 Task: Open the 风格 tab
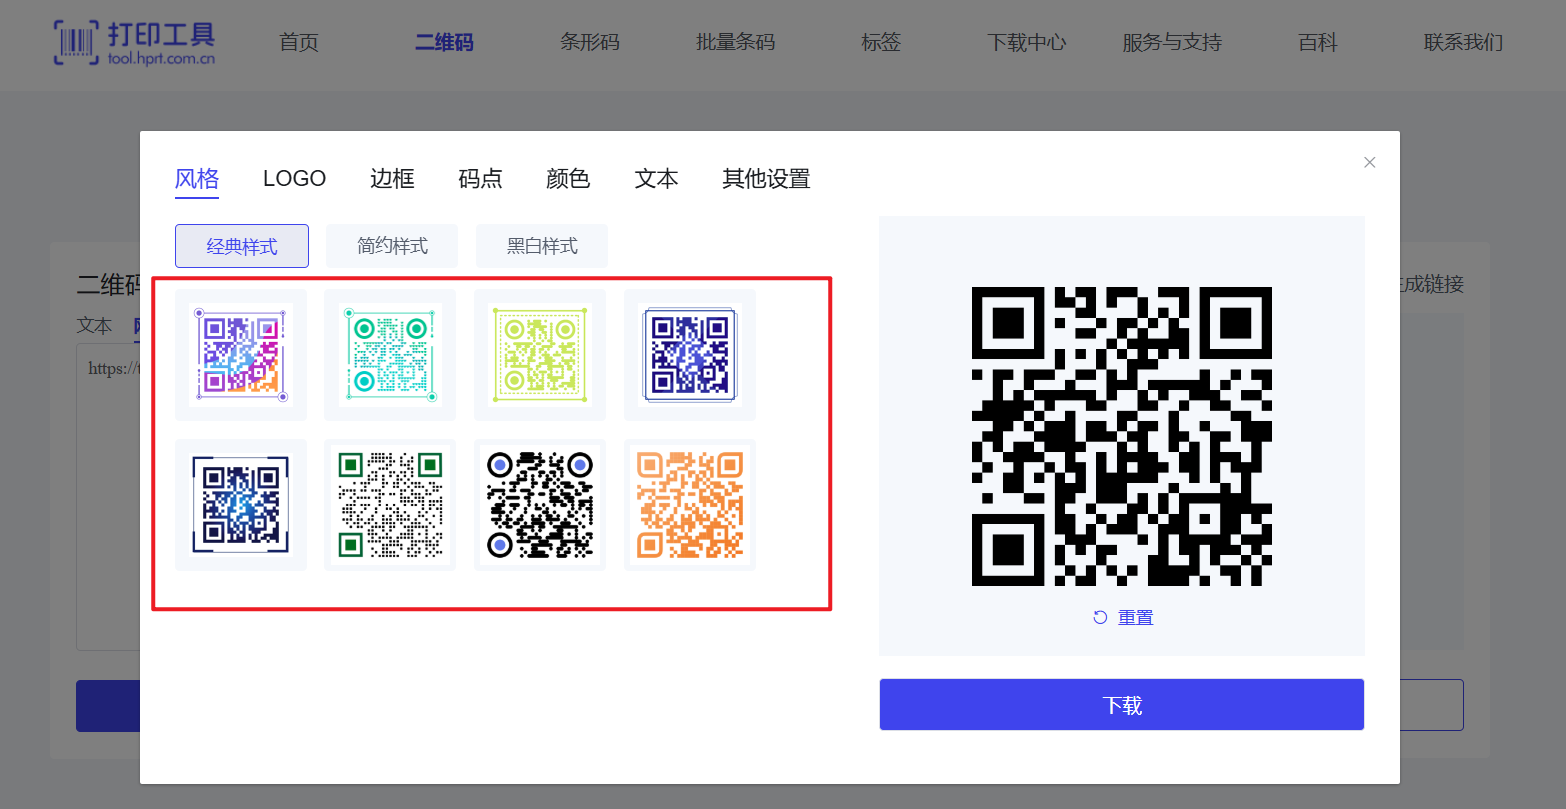coord(197,179)
